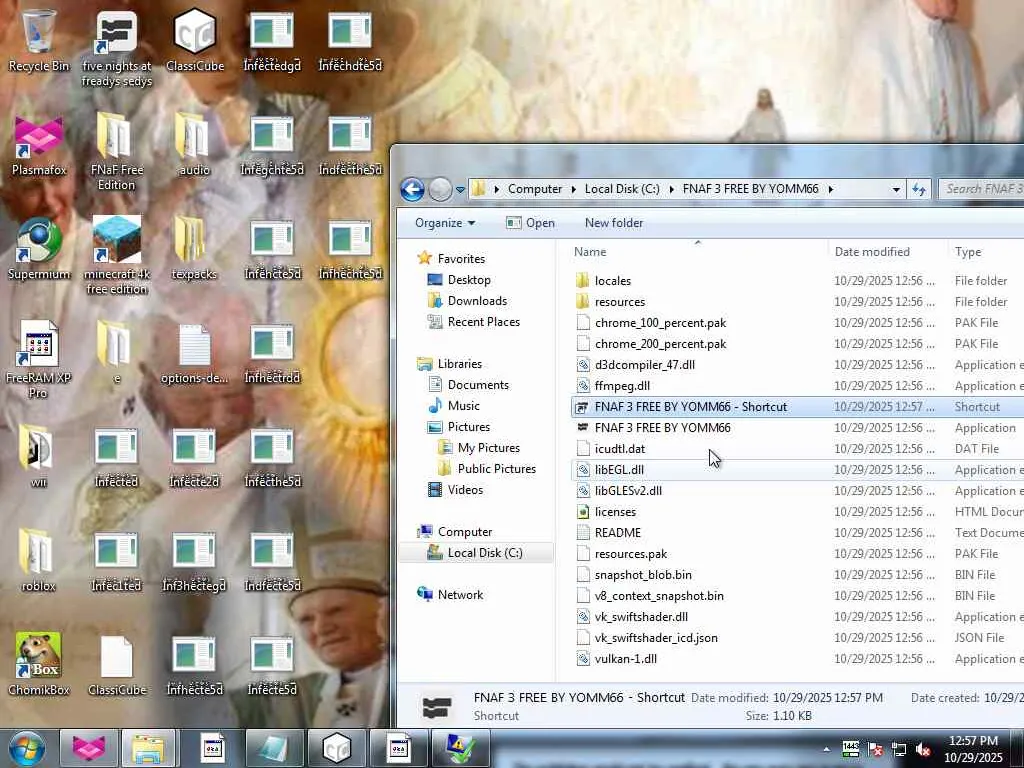Select the roblox folder on desktop

[x=39, y=559]
